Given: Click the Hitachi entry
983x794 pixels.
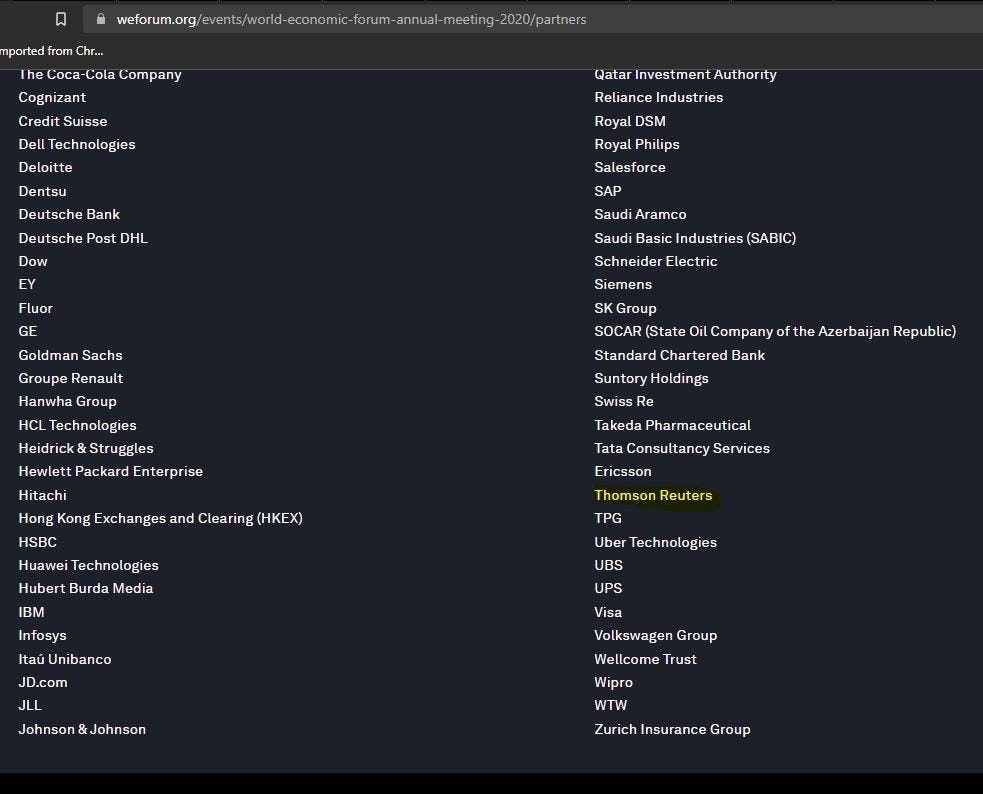Looking at the screenshot, I should coord(42,495).
